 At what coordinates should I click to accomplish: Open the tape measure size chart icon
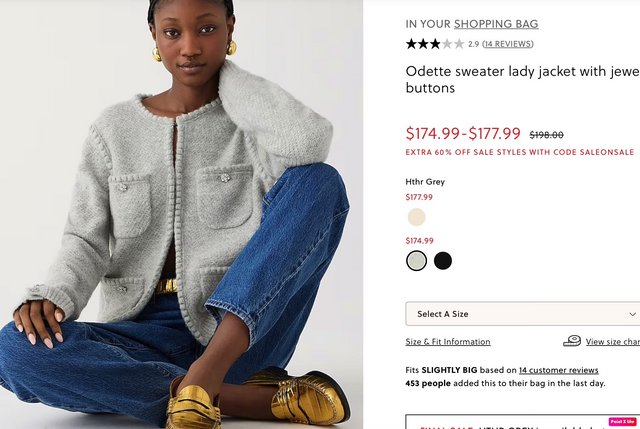[572, 341]
